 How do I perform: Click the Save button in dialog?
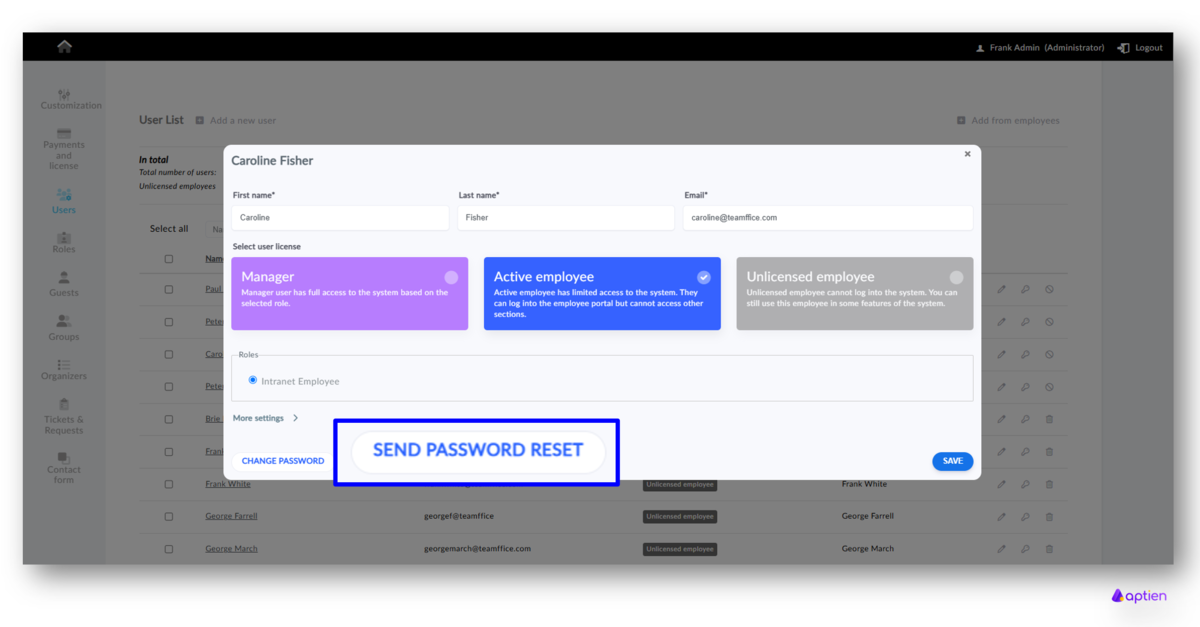coord(952,461)
